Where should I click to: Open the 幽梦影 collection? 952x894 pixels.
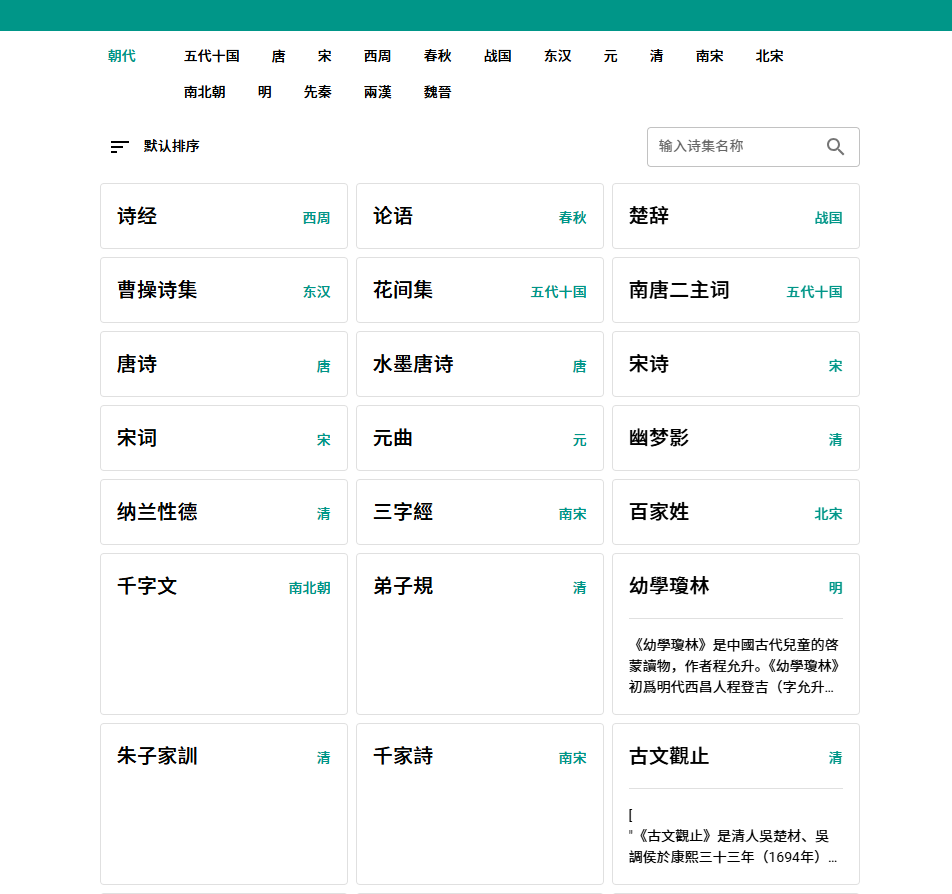pos(736,438)
